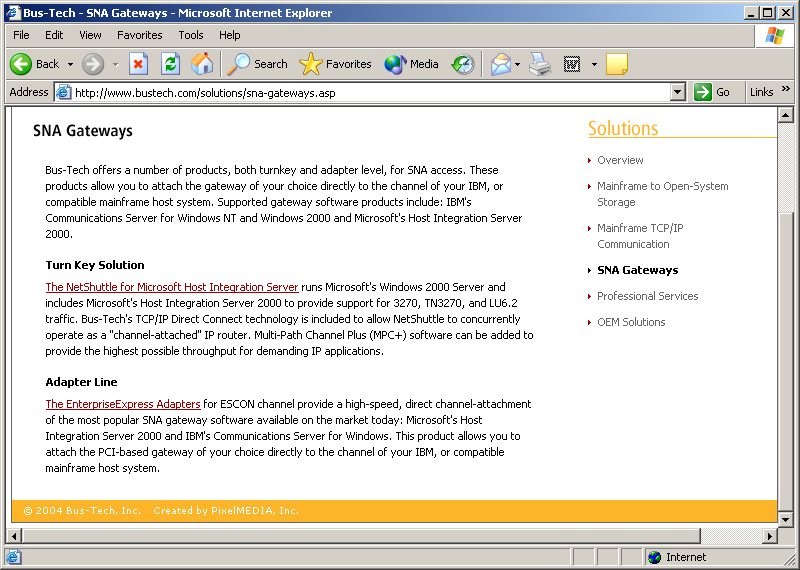The height and width of the screenshot is (570, 800).
Task: Go to Home page icon
Action: coord(202,64)
